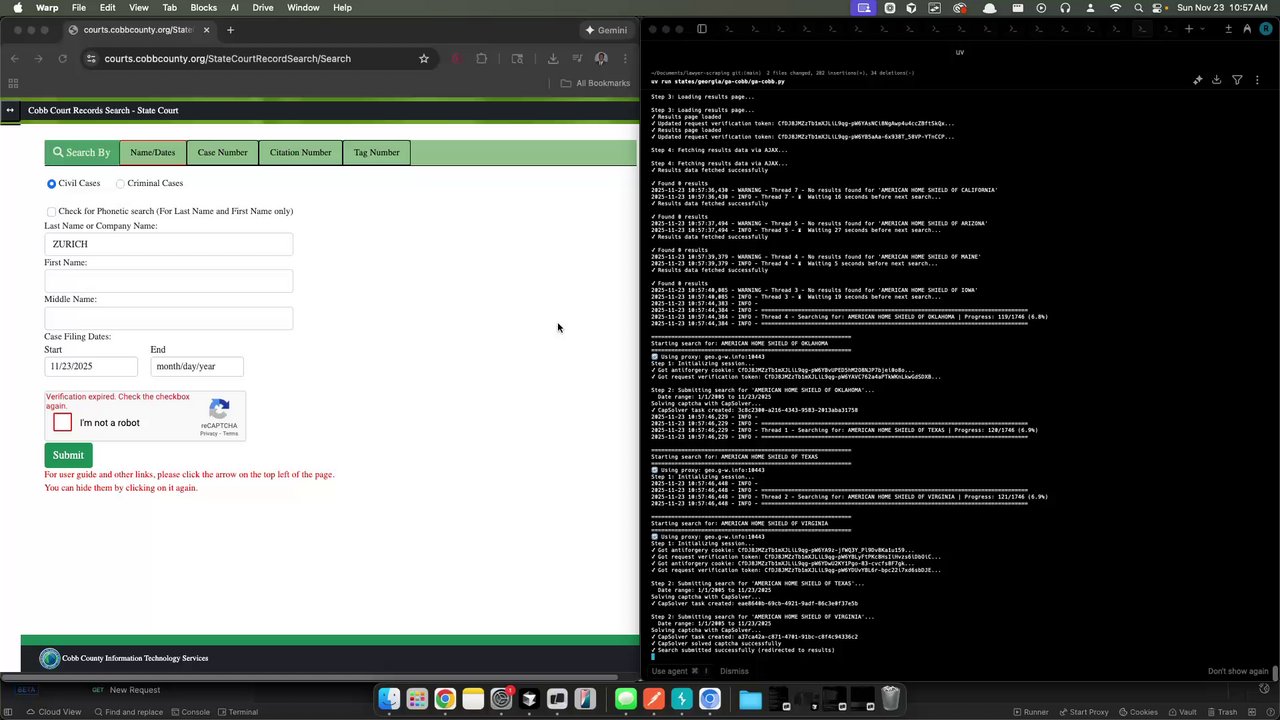The width and height of the screenshot is (1280, 720).
Task: Click the Start date field
Action: [x=91, y=367]
